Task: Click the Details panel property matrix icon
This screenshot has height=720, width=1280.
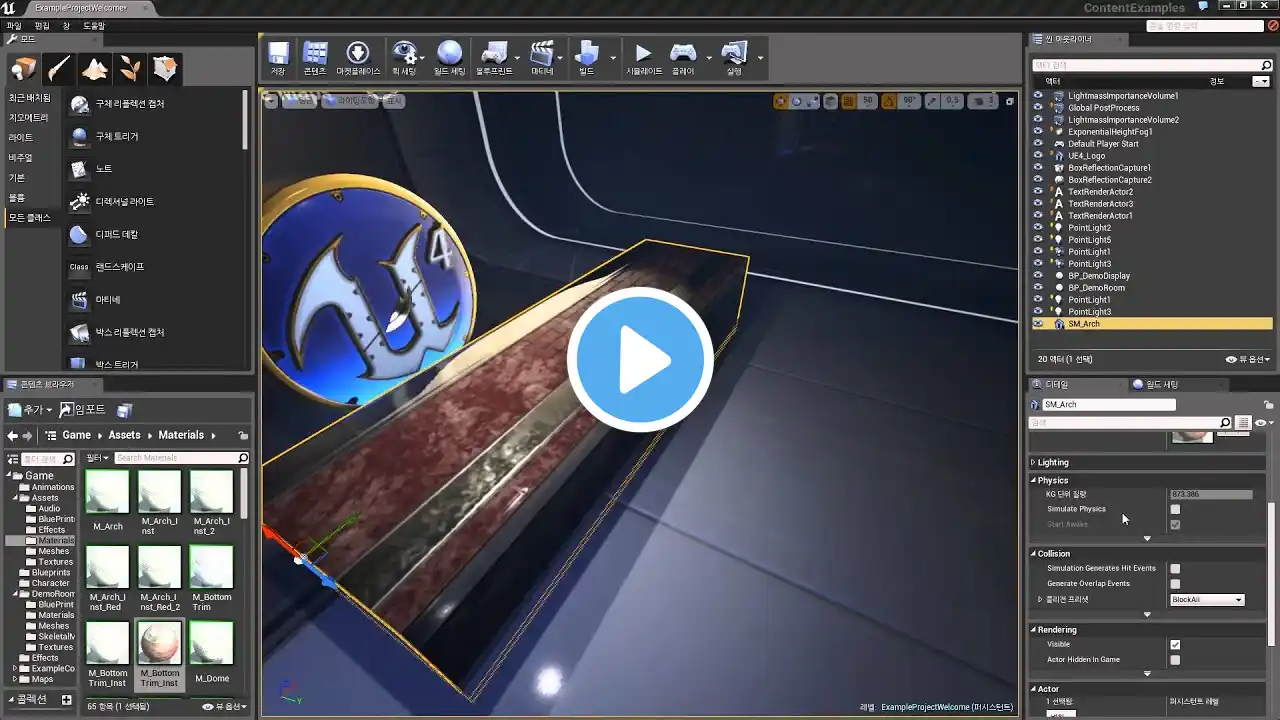Action: pyautogui.click(x=1243, y=423)
